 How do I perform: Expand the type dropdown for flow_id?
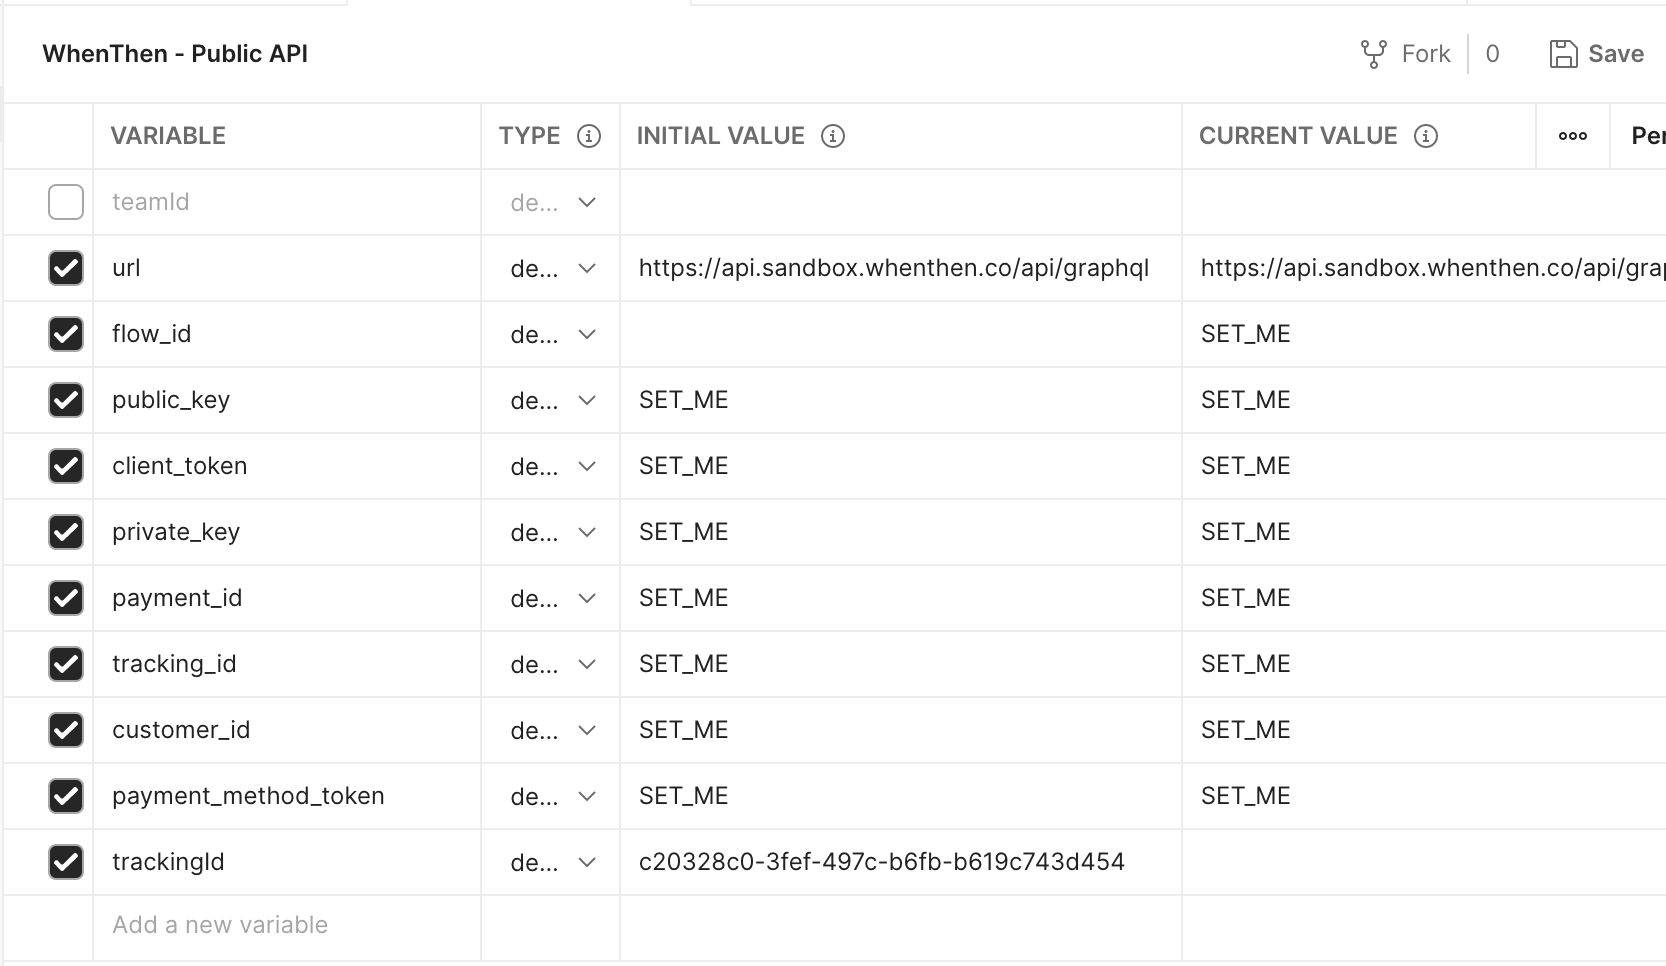587,334
